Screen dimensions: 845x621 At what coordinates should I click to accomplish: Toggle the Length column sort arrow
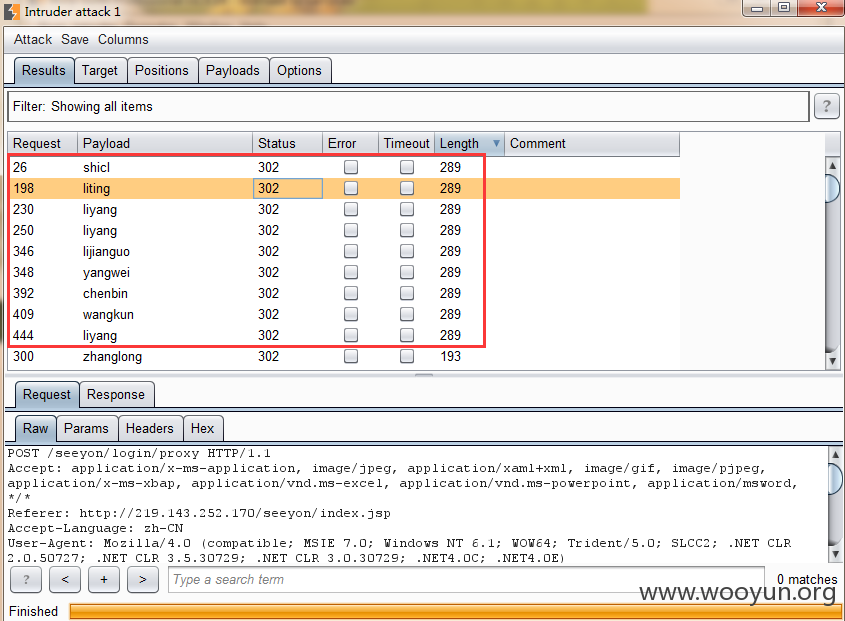click(496, 143)
